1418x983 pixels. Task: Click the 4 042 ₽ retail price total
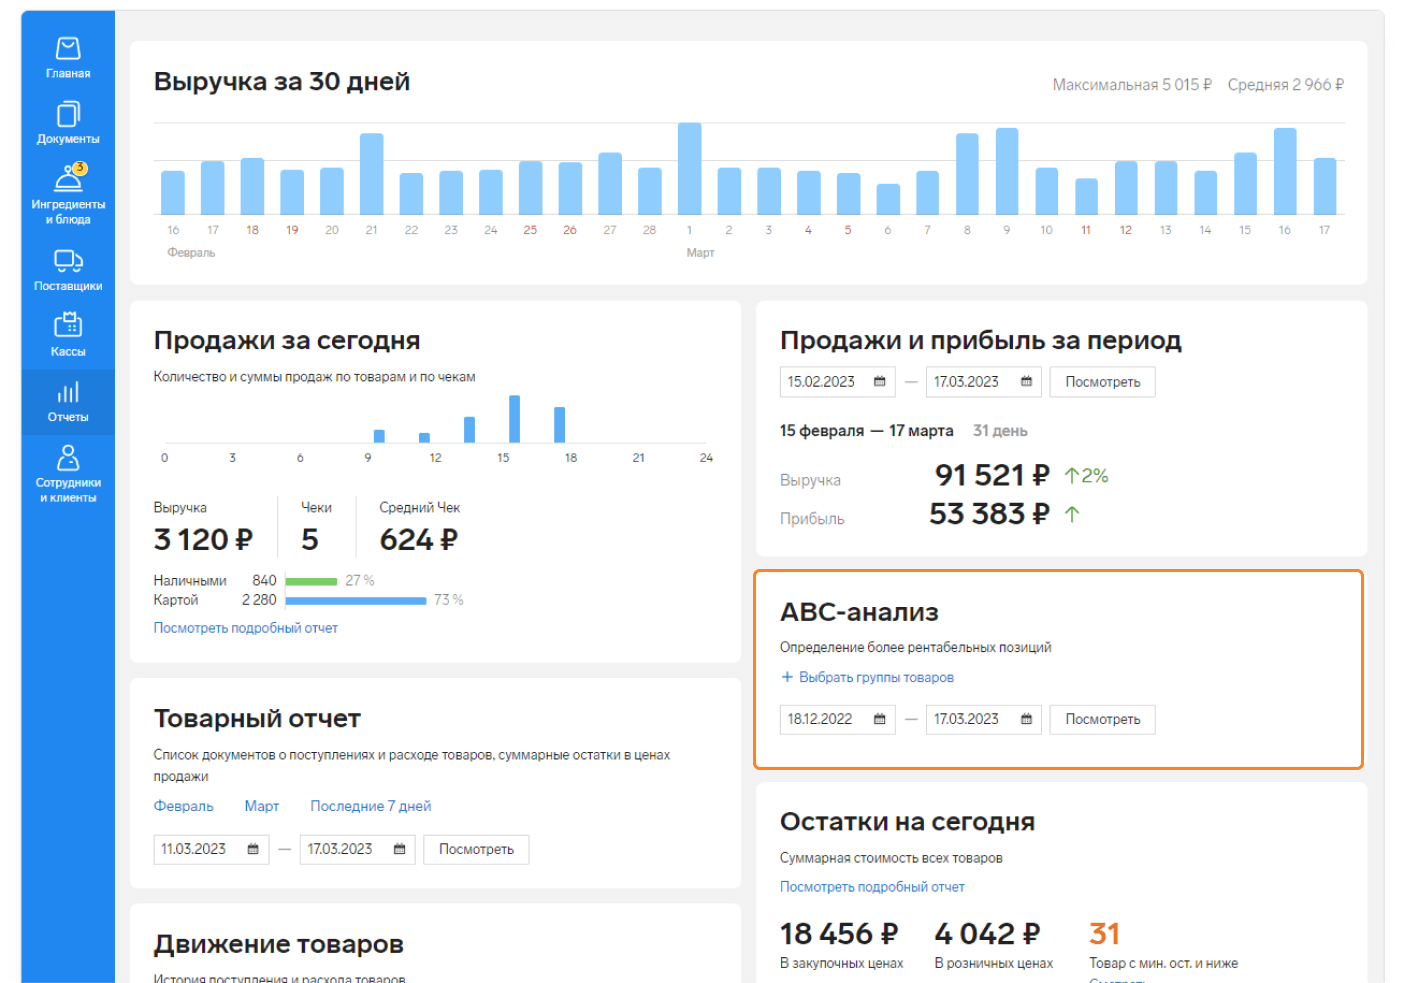click(987, 934)
